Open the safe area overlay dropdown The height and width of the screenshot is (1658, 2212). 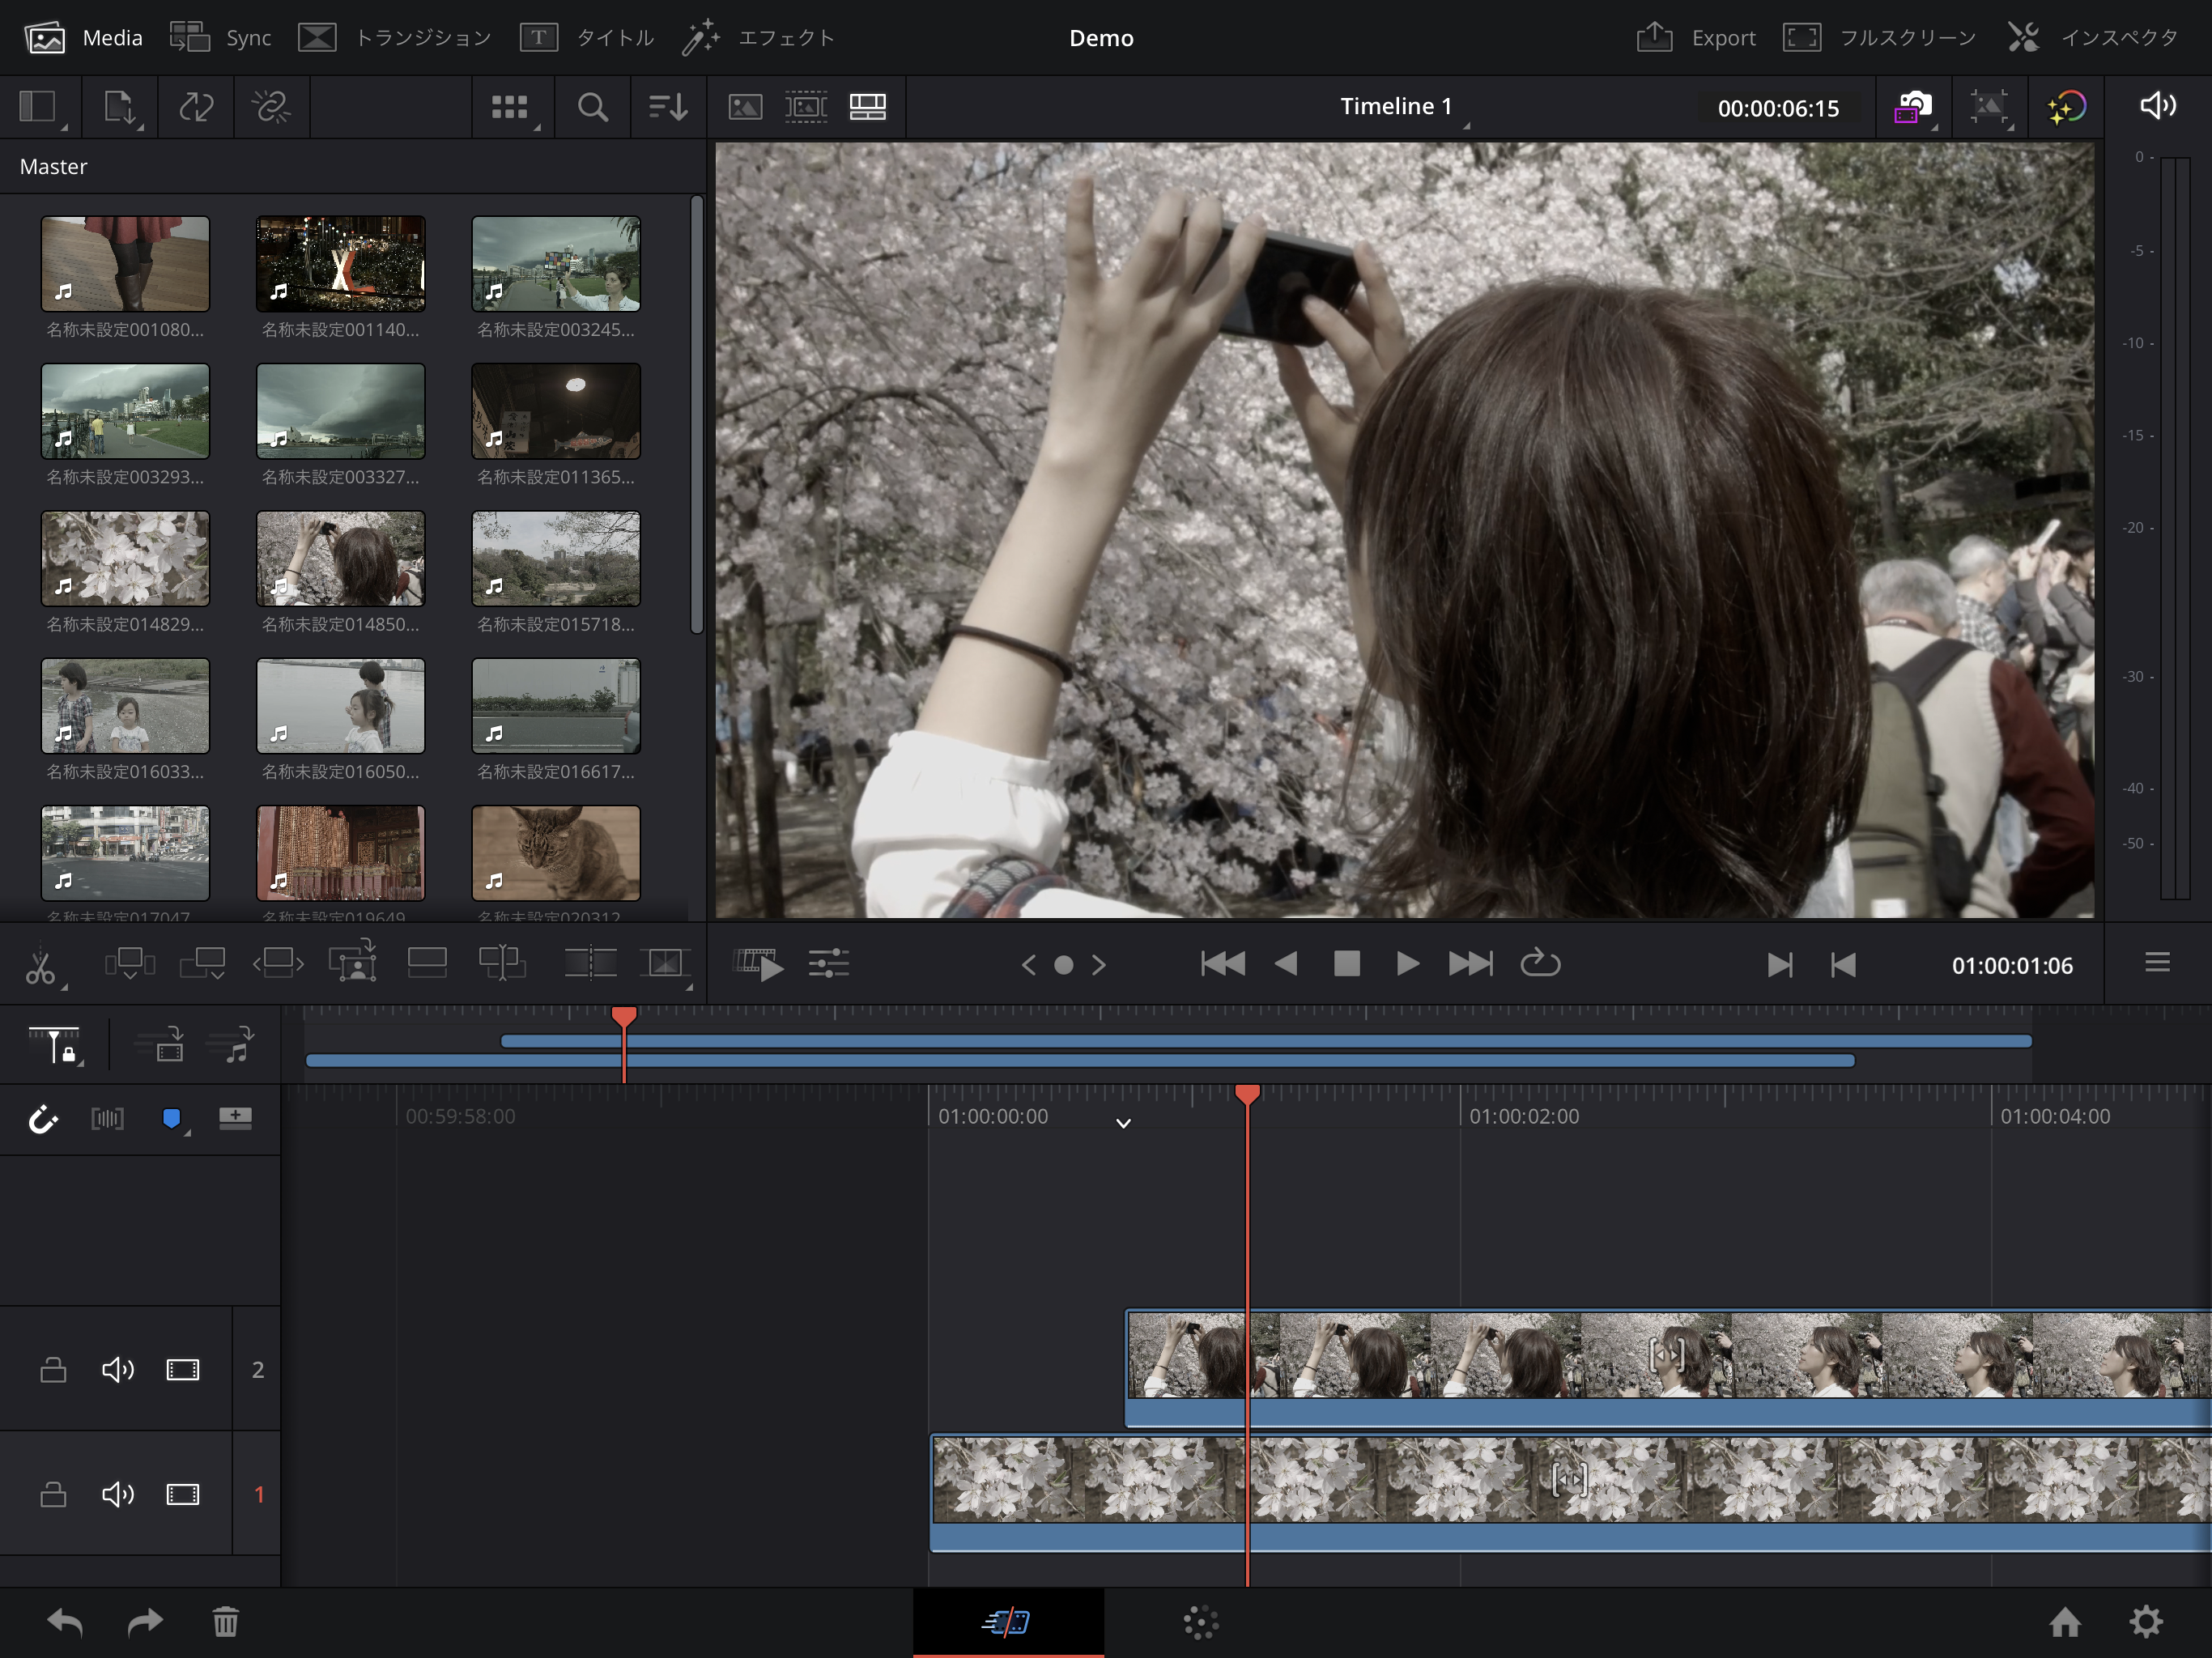[1990, 107]
